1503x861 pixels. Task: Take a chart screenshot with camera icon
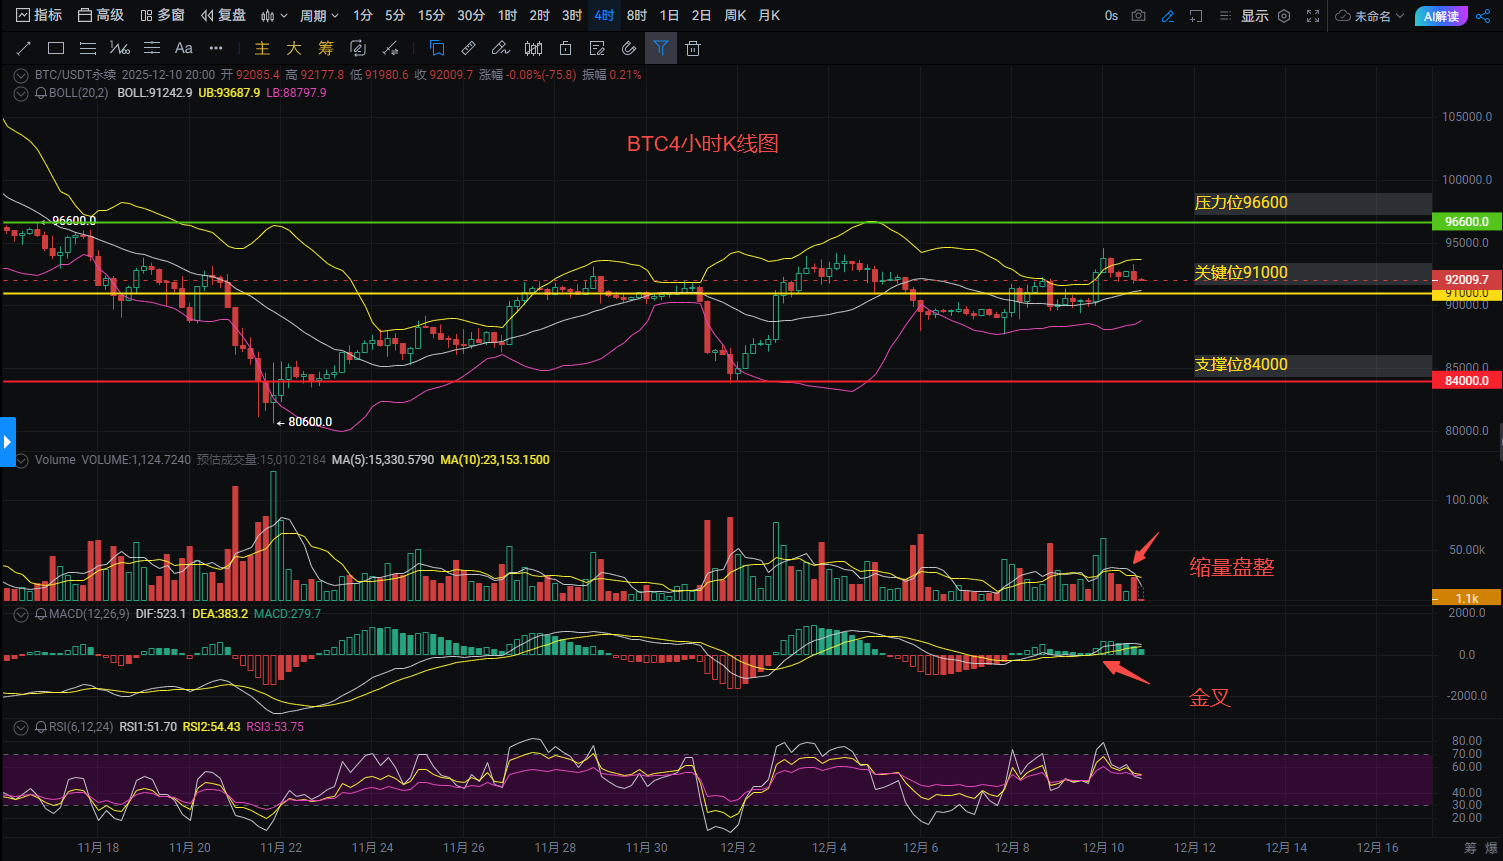(x=1139, y=15)
